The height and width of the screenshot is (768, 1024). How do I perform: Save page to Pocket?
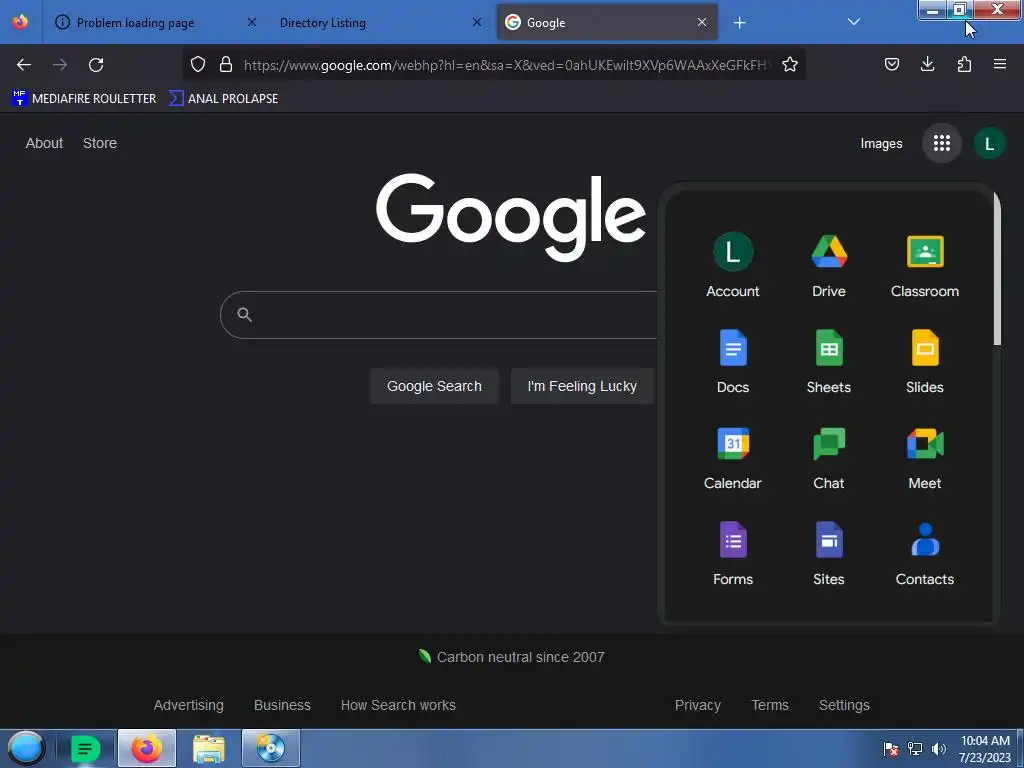[891, 64]
